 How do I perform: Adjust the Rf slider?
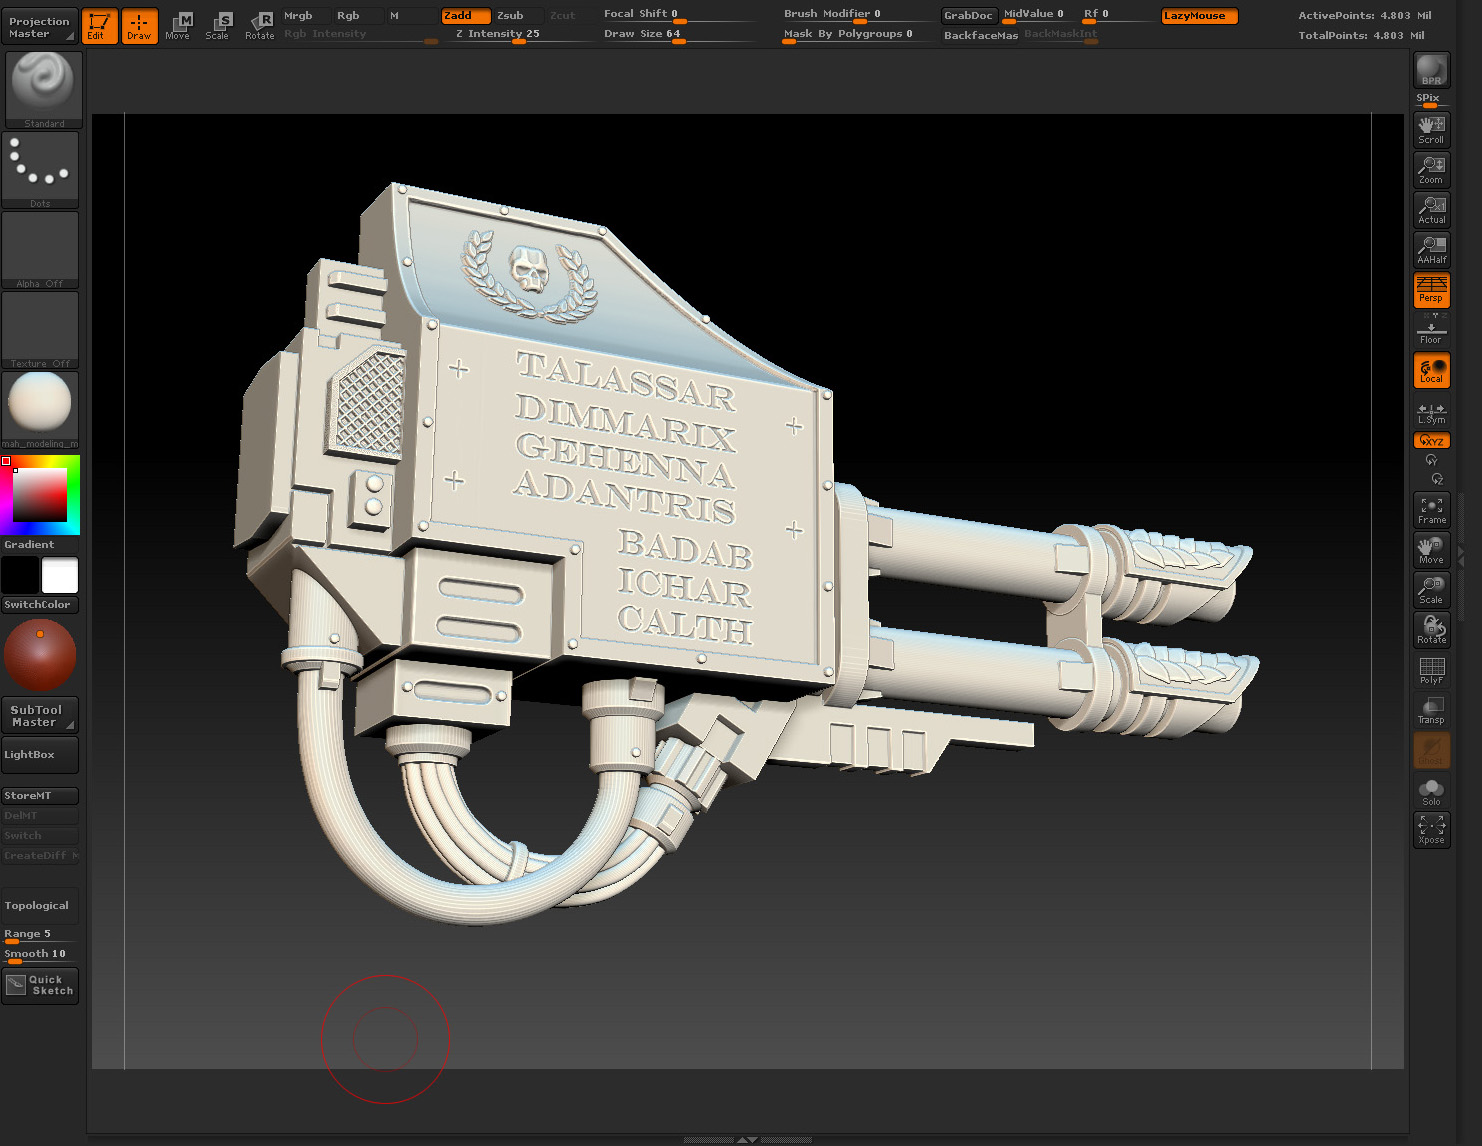coord(1117,15)
